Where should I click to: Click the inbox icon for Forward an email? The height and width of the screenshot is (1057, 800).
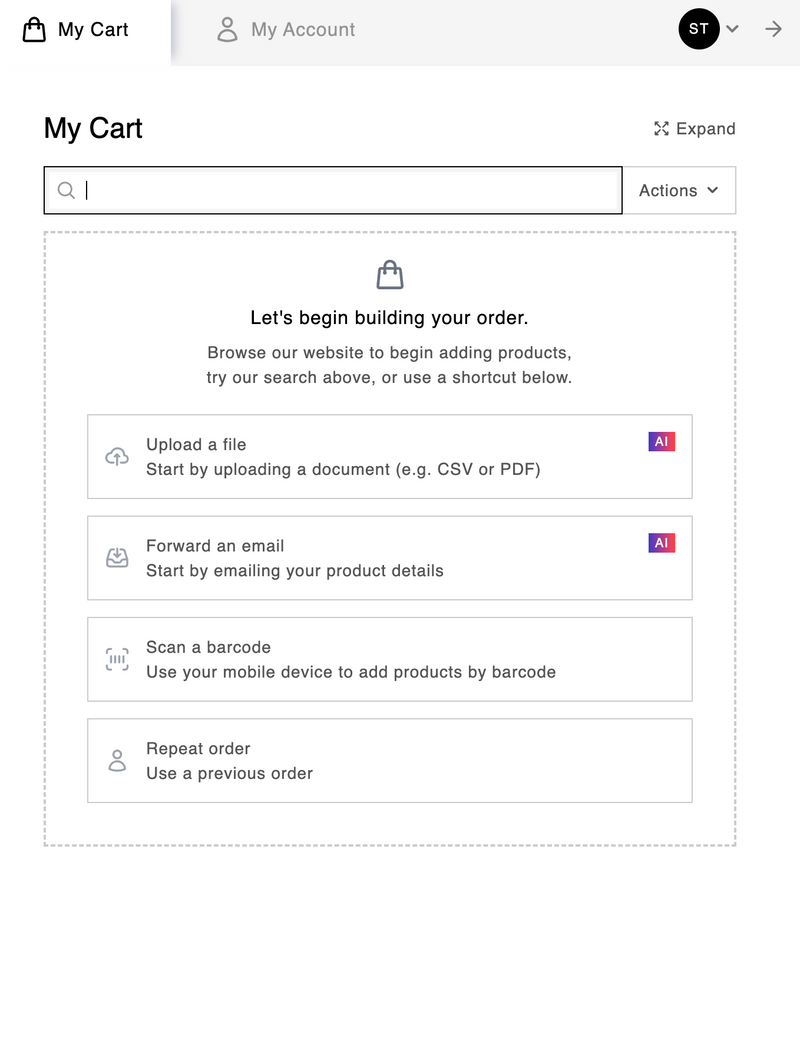pyautogui.click(x=117, y=558)
